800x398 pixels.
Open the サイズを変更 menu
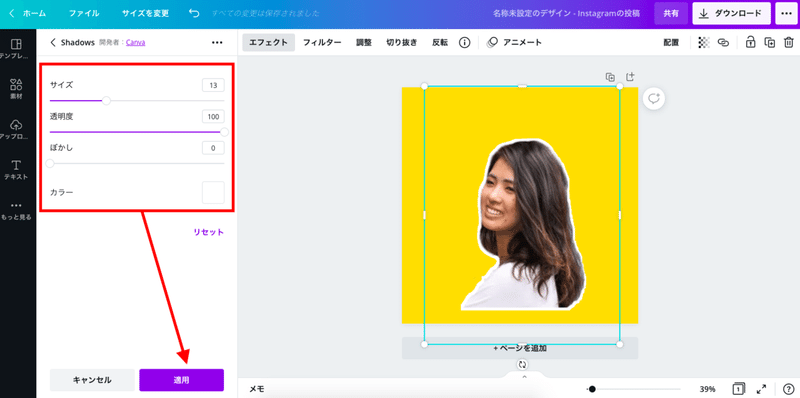pyautogui.click(x=145, y=14)
